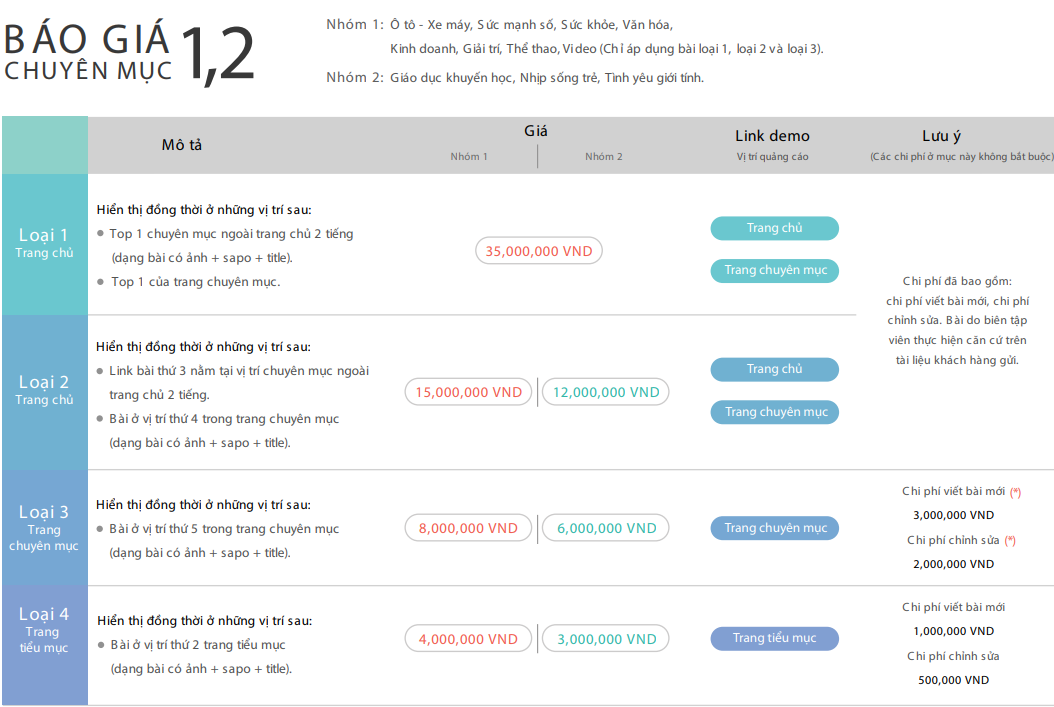Select the Loại 4 Trang tiểu mục row label
The image size is (1054, 707).
(x=44, y=630)
